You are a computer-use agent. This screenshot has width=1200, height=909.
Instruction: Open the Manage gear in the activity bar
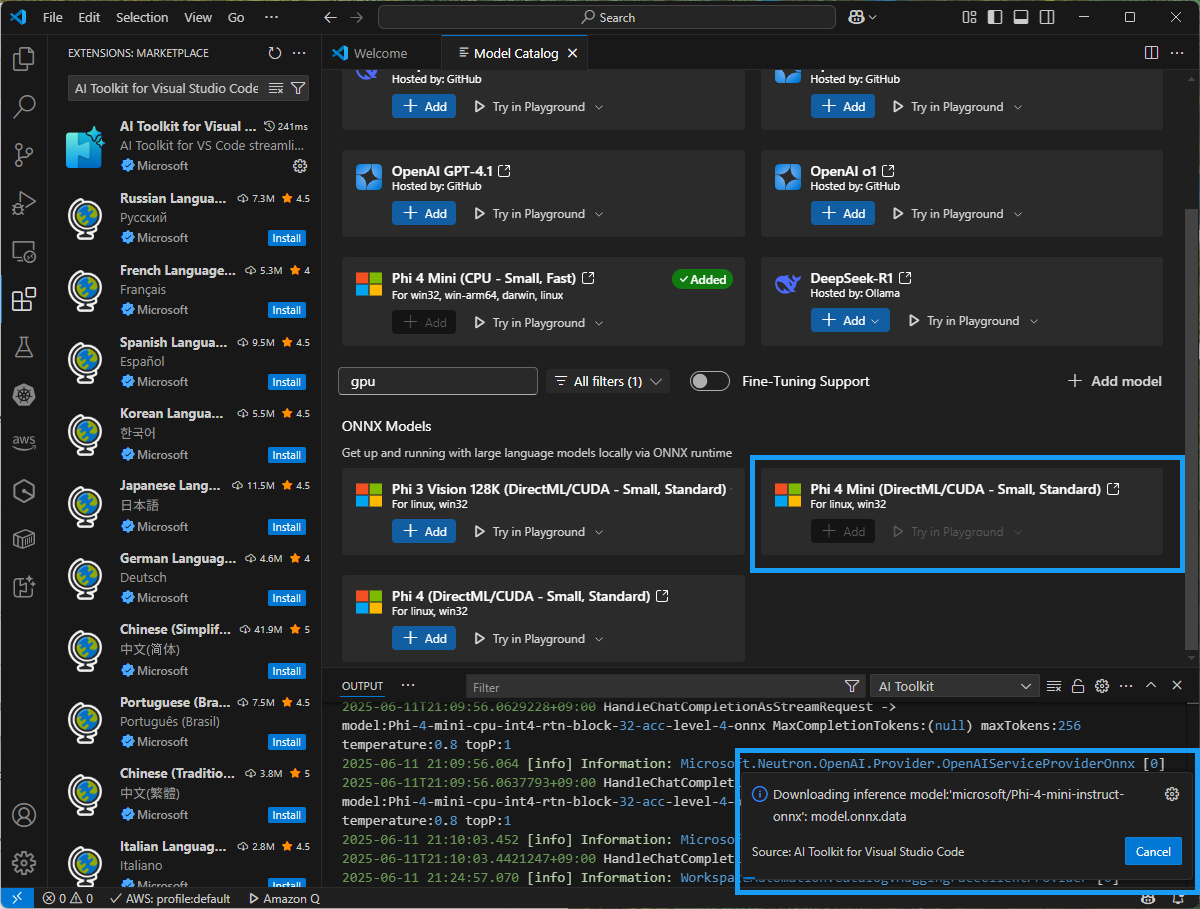coord(24,862)
